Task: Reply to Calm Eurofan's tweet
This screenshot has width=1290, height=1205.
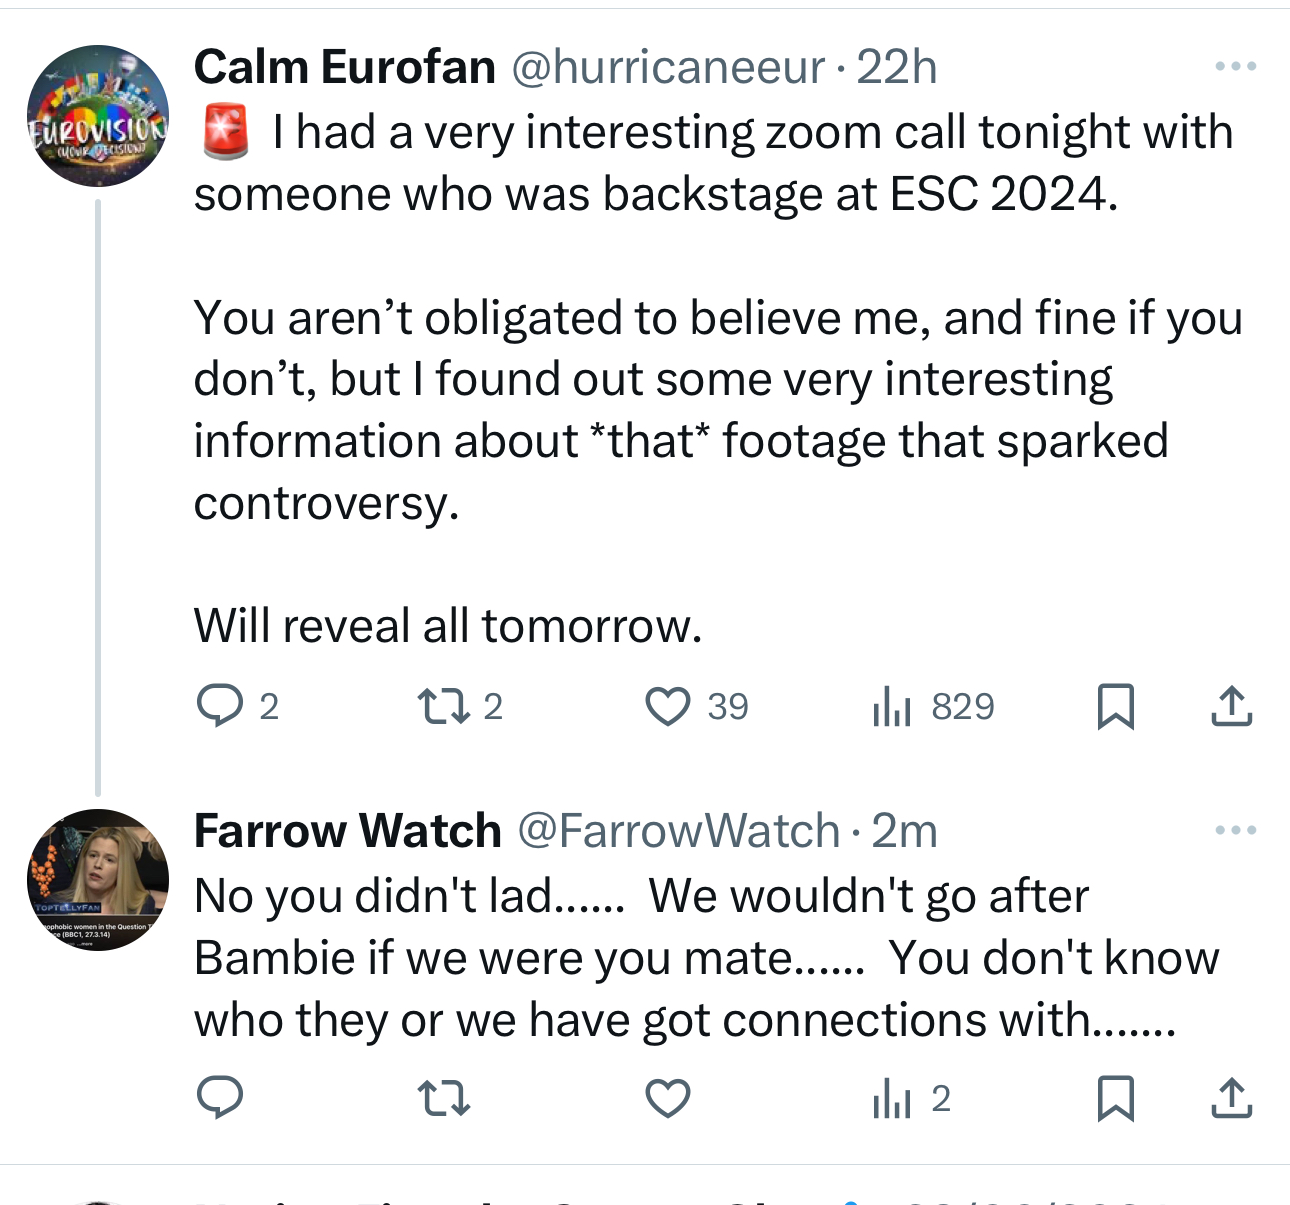Action: pos(220,706)
